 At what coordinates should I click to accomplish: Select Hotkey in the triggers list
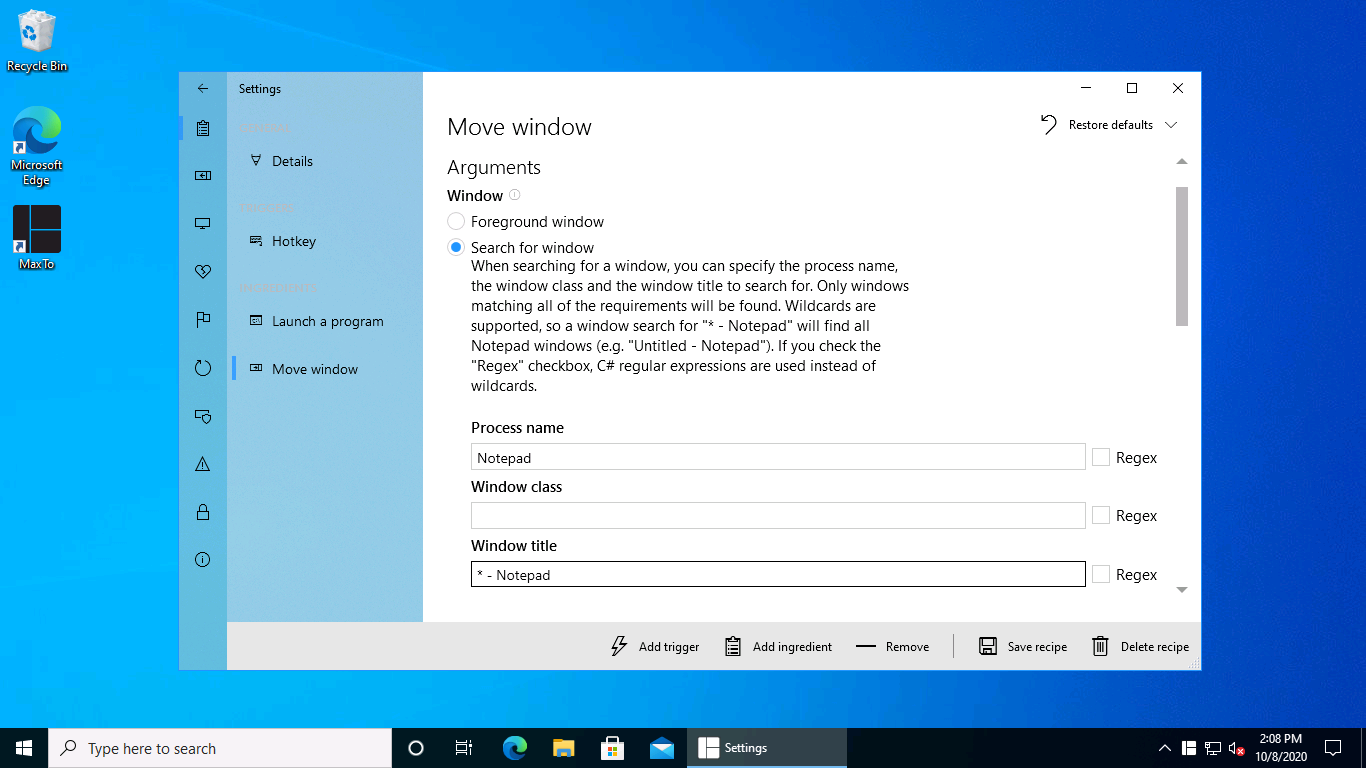click(x=294, y=241)
